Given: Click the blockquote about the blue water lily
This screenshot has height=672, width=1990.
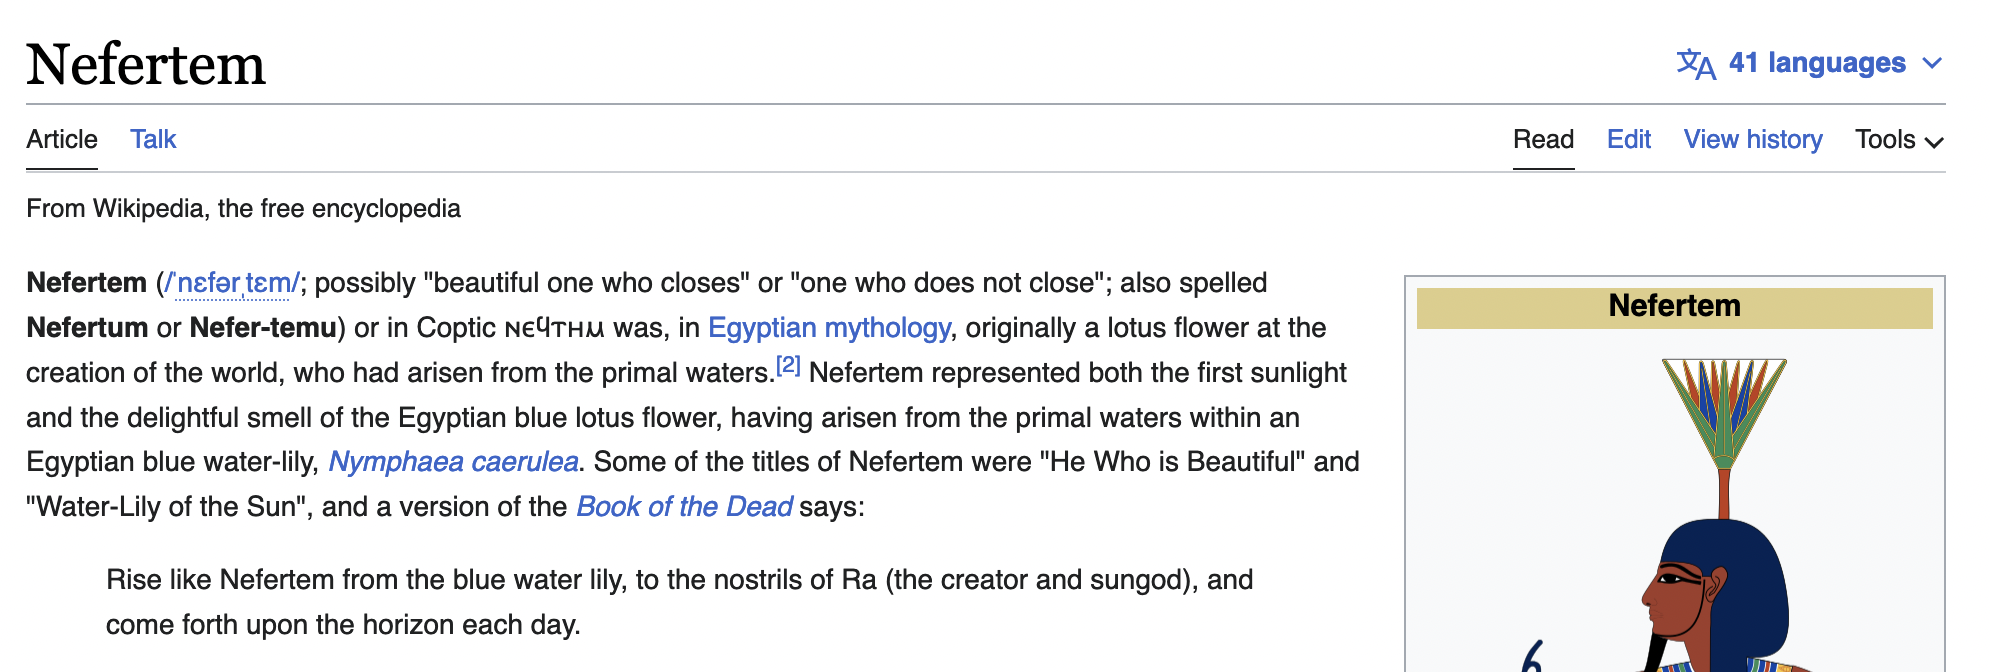Looking at the screenshot, I should (680, 602).
